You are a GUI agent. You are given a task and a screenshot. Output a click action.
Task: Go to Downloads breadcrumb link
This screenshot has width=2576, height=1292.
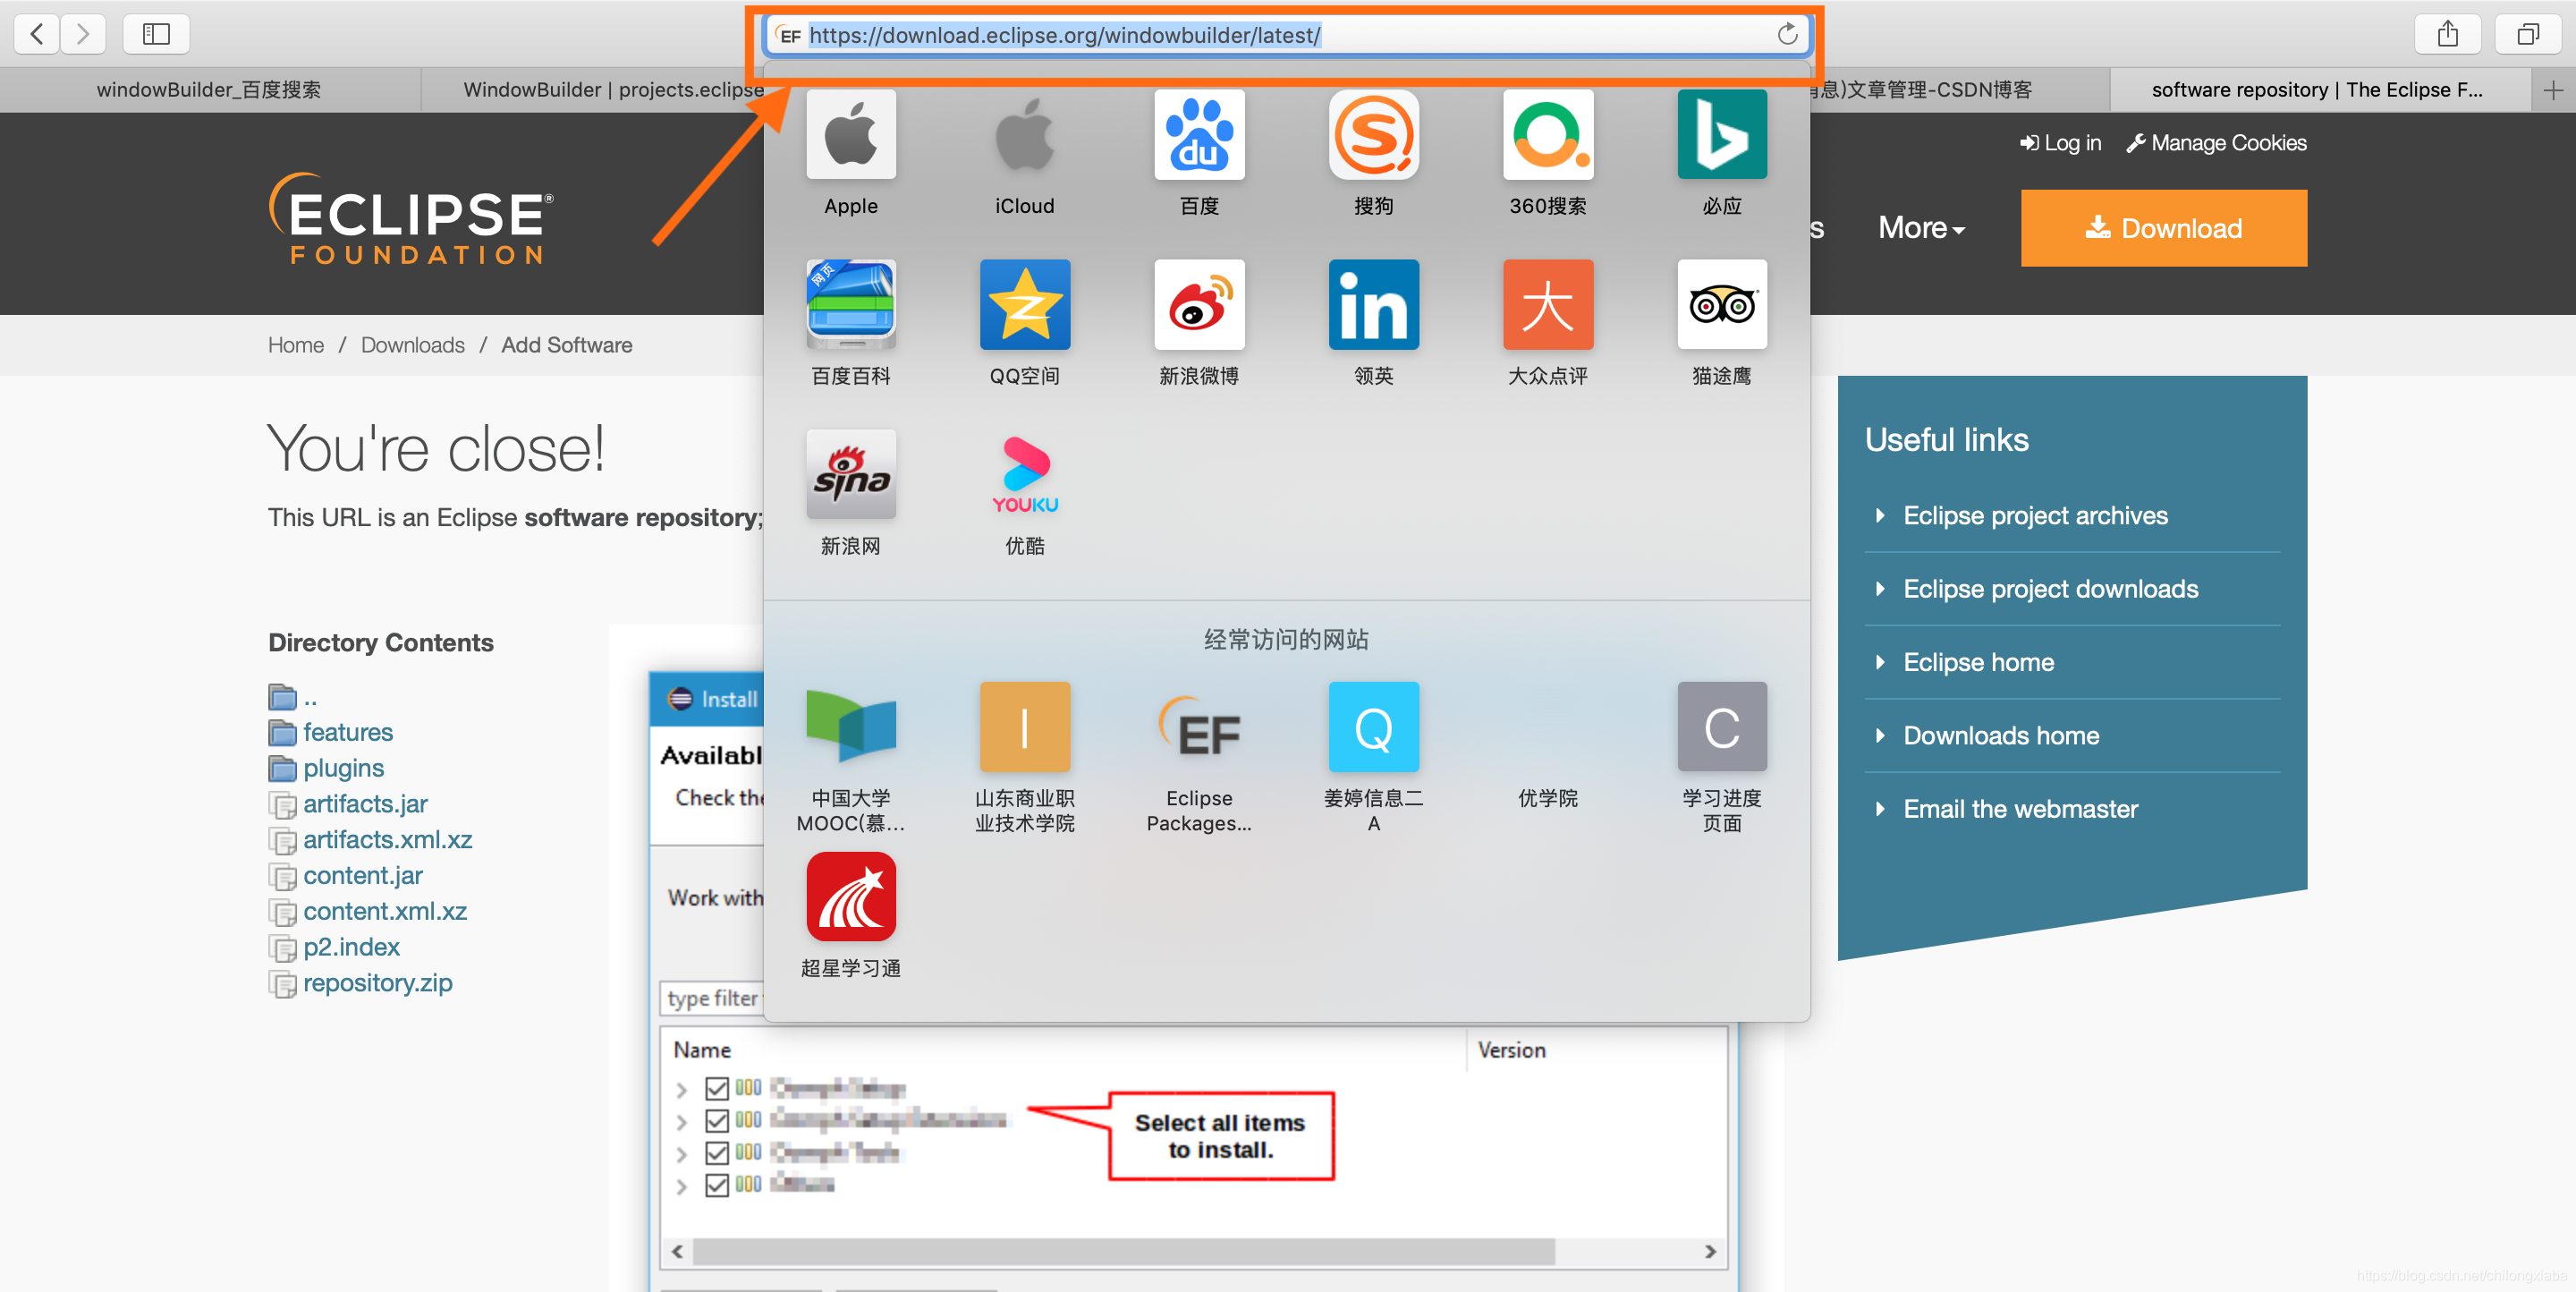pyautogui.click(x=412, y=345)
